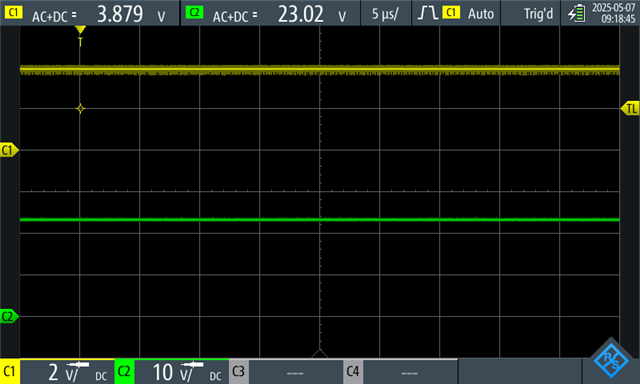Viewport: 640px width, 384px height.
Task: Open the Rohde & Schwarz menu diamond icon
Action: click(x=611, y=360)
